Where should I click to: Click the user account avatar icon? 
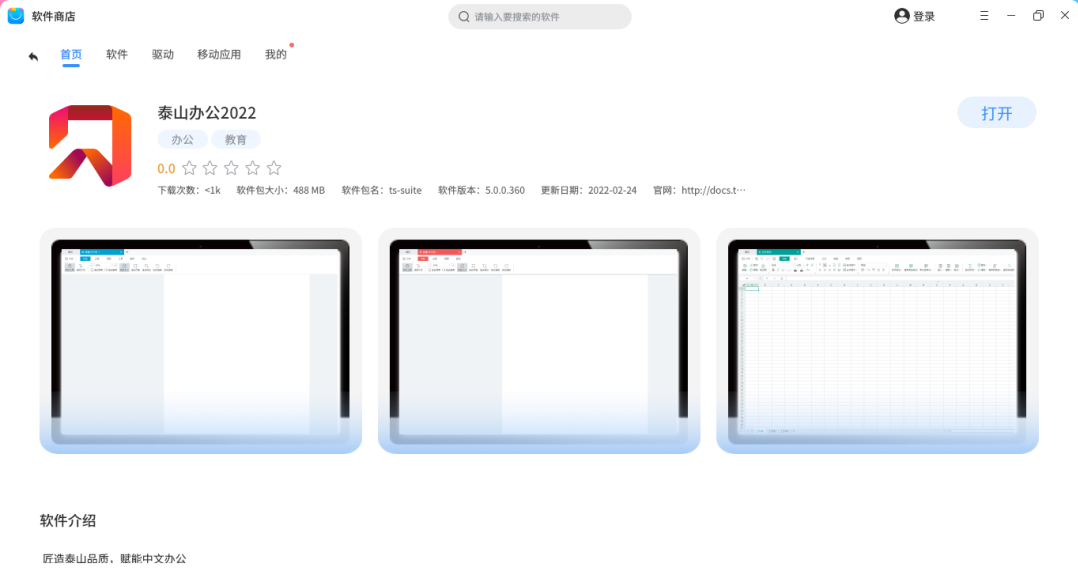[901, 16]
